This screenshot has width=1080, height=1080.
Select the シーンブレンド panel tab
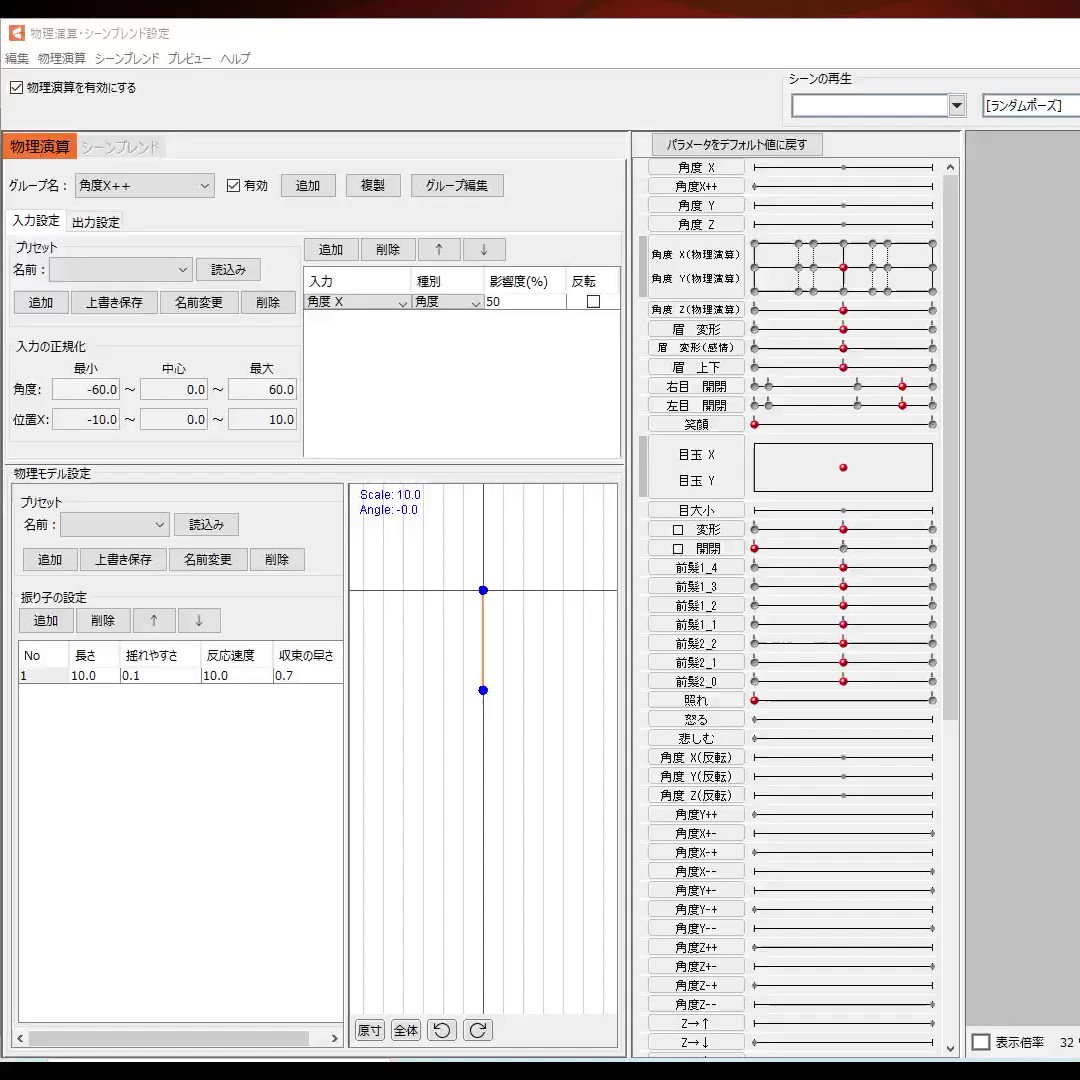click(121, 147)
